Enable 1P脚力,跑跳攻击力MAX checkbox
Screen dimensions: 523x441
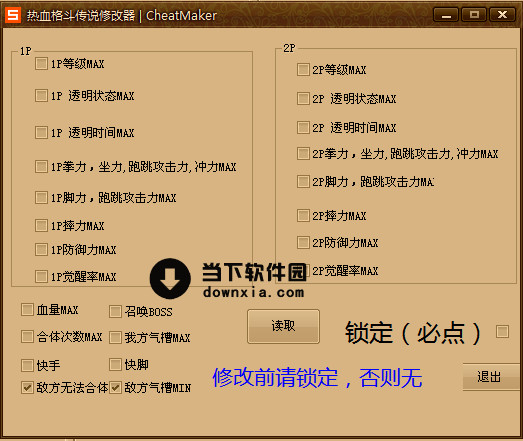click(41, 197)
